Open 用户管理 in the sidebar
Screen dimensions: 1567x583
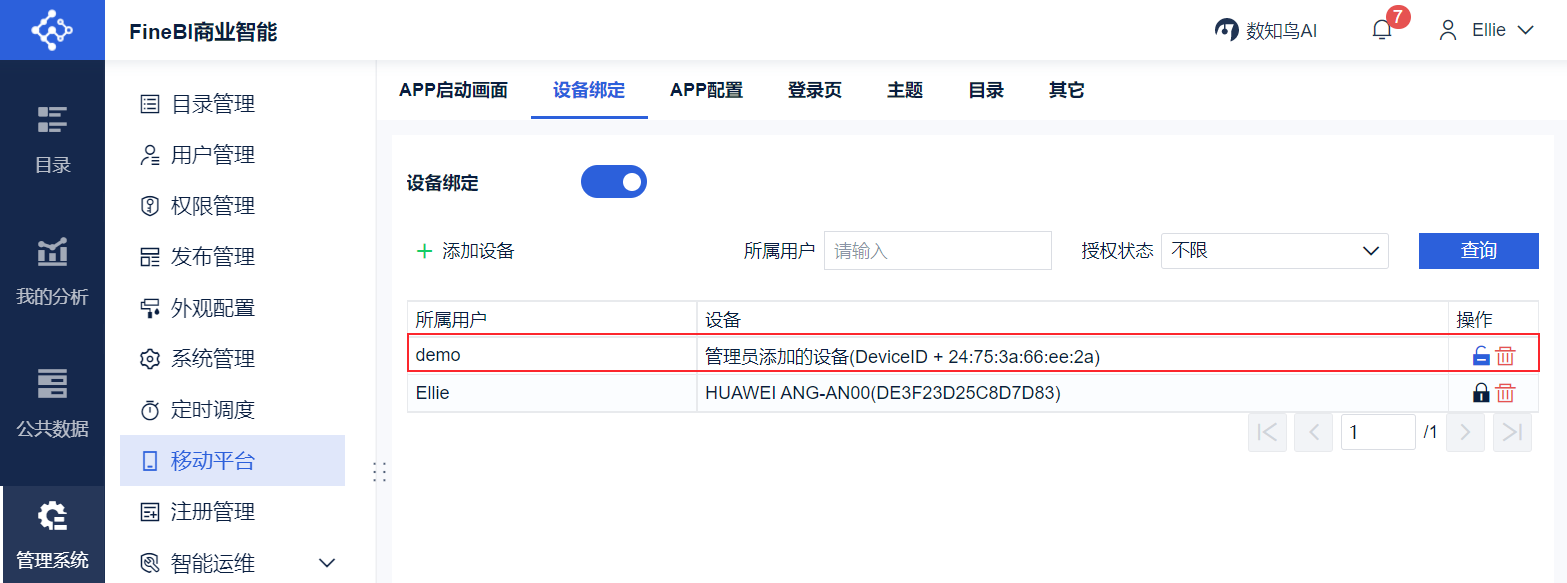pyautogui.click(x=232, y=155)
